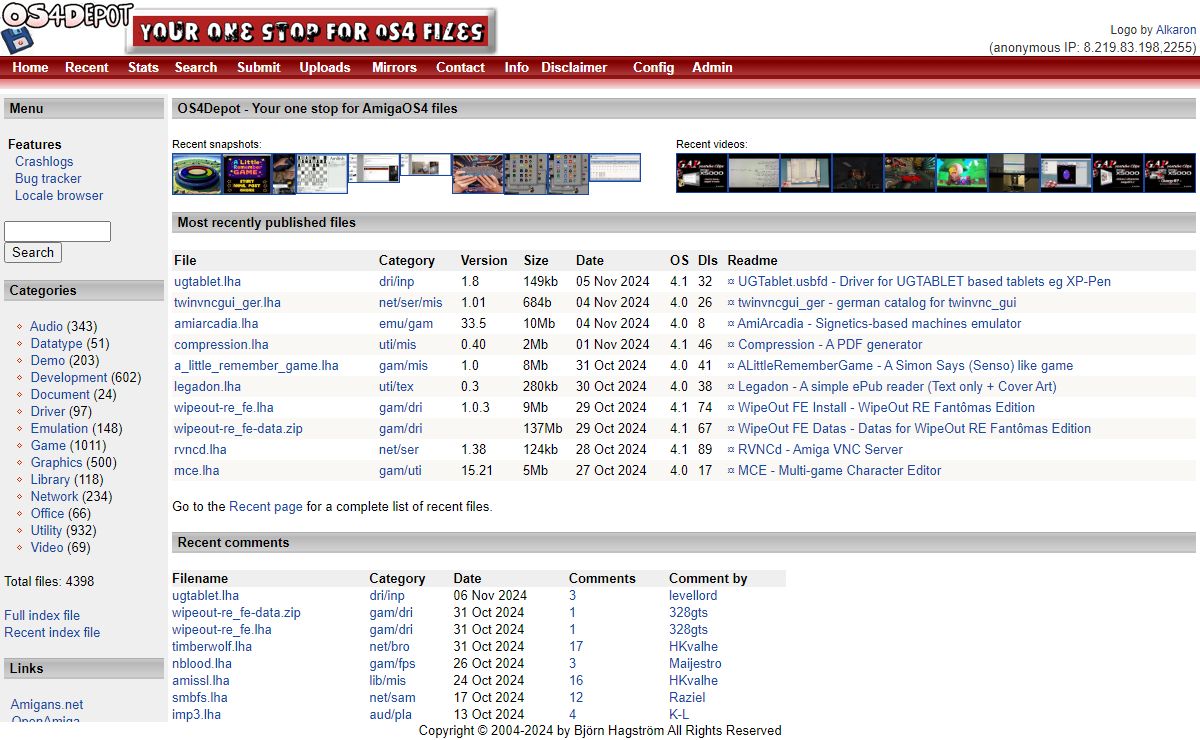Open the 17 comments link for timberwolf.lha

click(x=576, y=646)
